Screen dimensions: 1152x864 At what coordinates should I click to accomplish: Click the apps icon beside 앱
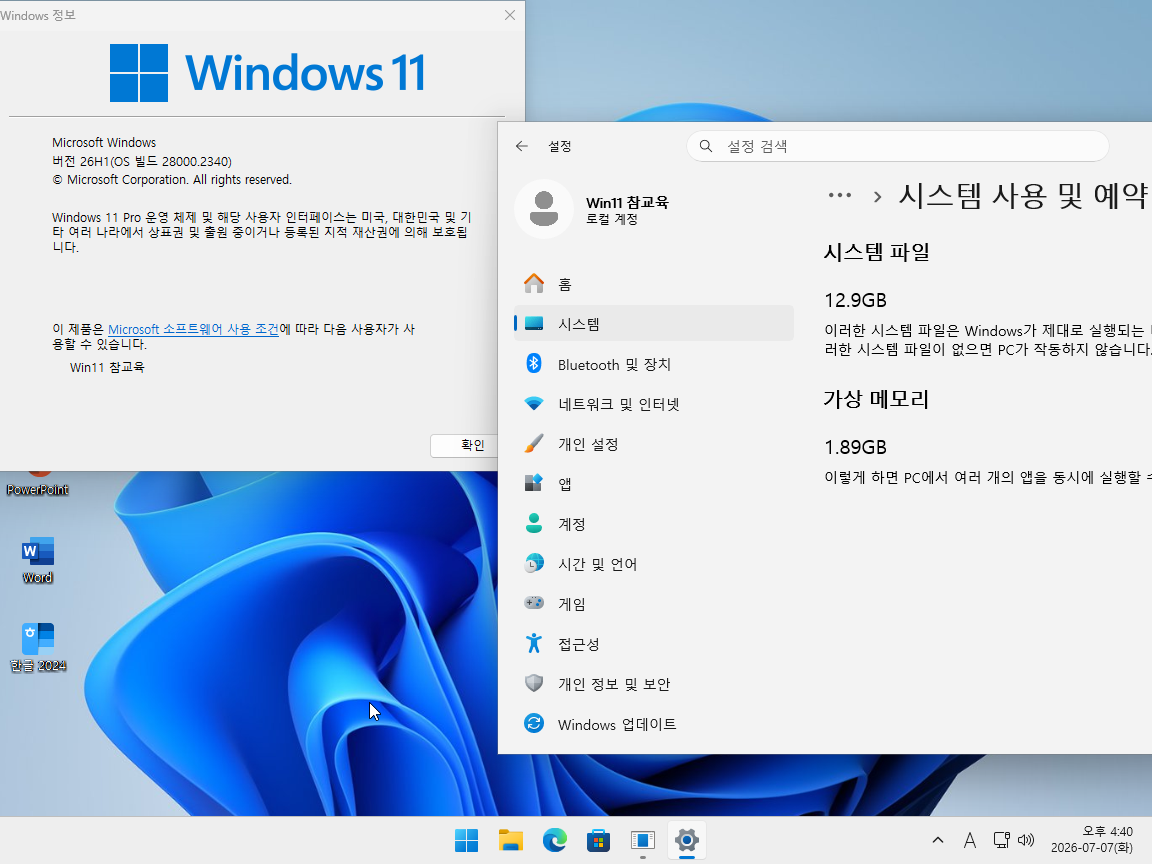534,483
